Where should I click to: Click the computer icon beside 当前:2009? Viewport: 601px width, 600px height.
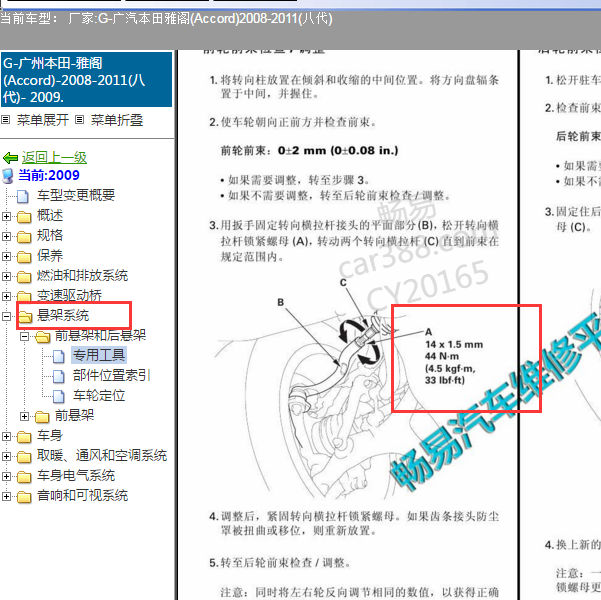8,176
